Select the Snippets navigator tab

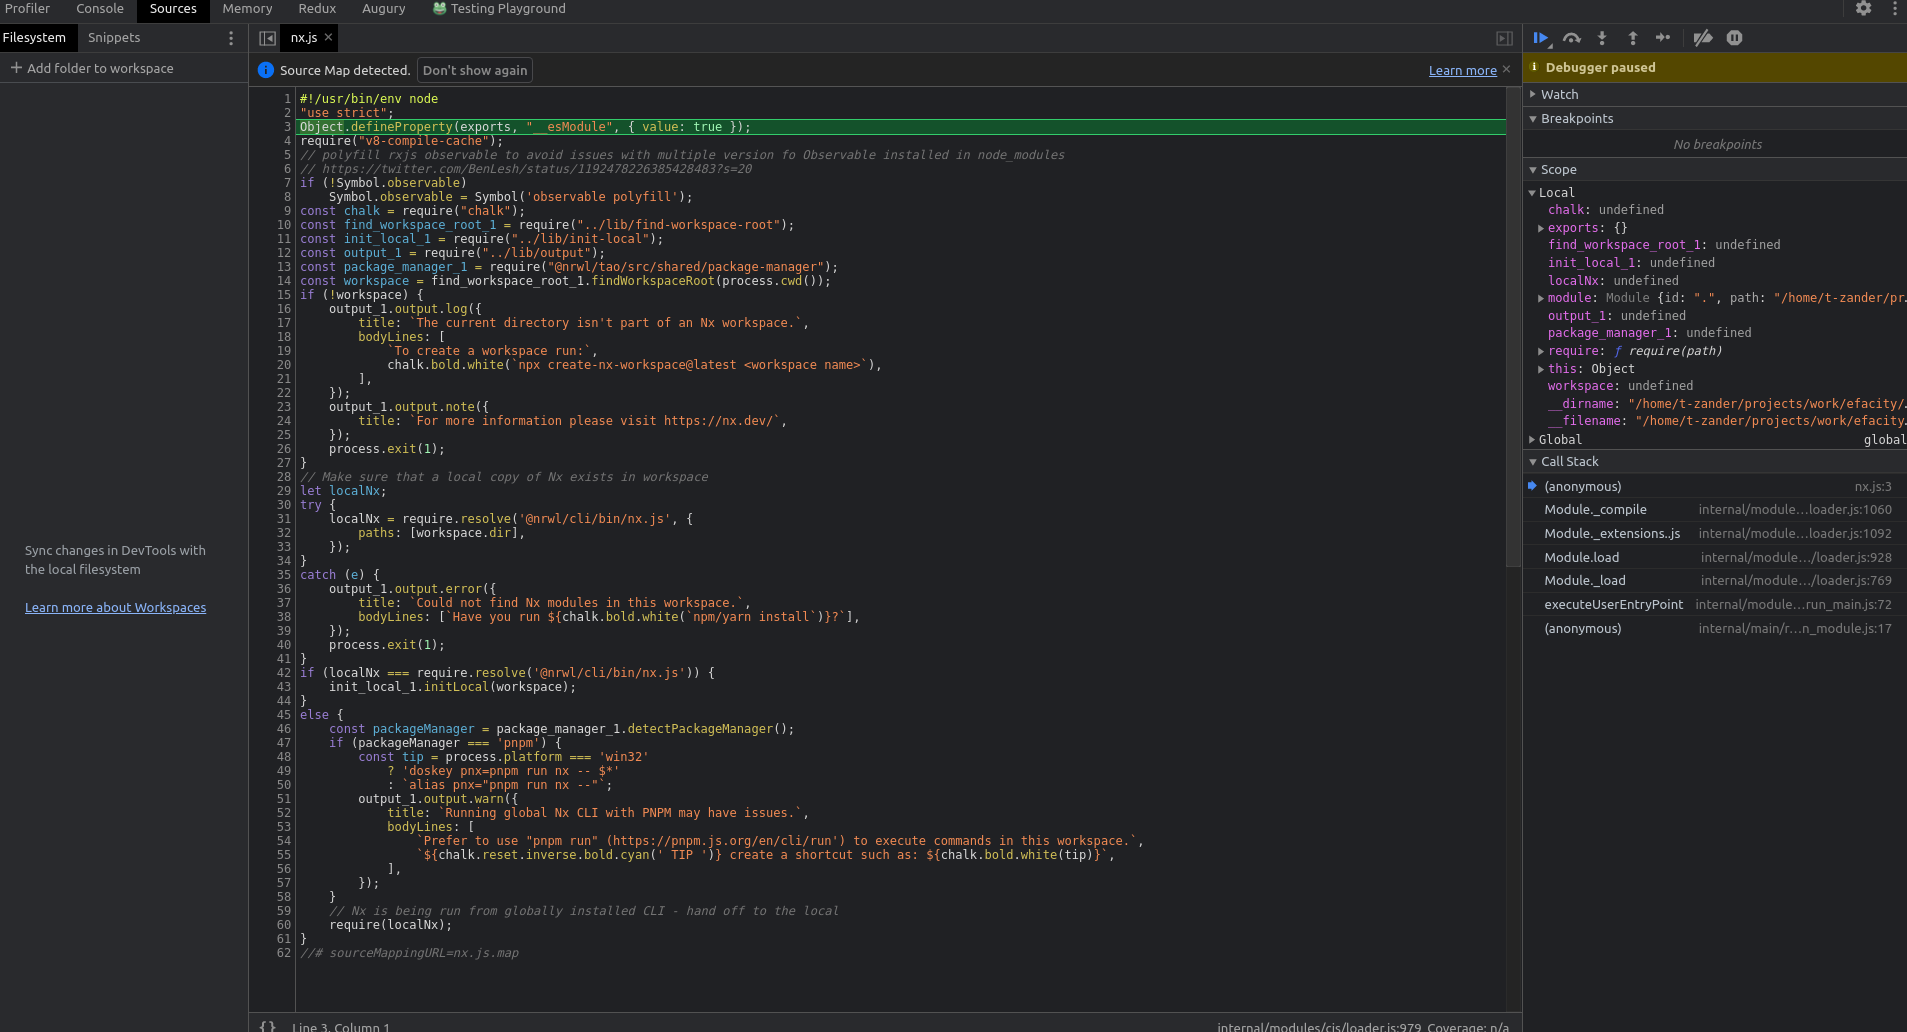point(114,38)
